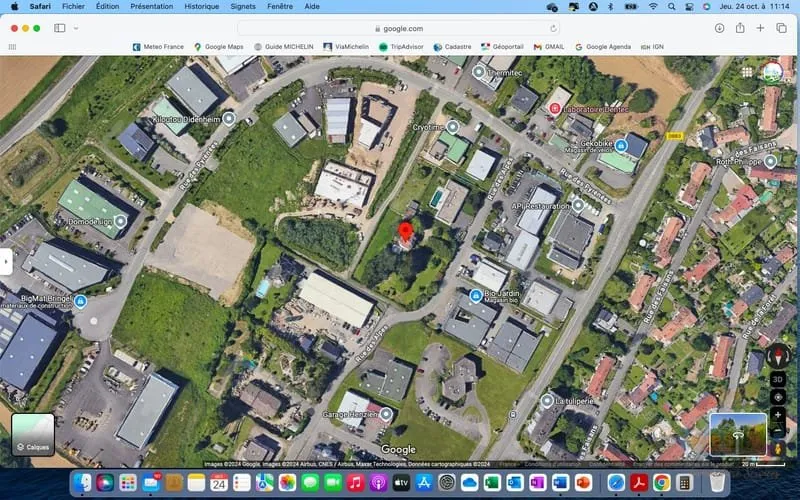Click the google.com address bar
800x500 pixels.
[x=398, y=29]
